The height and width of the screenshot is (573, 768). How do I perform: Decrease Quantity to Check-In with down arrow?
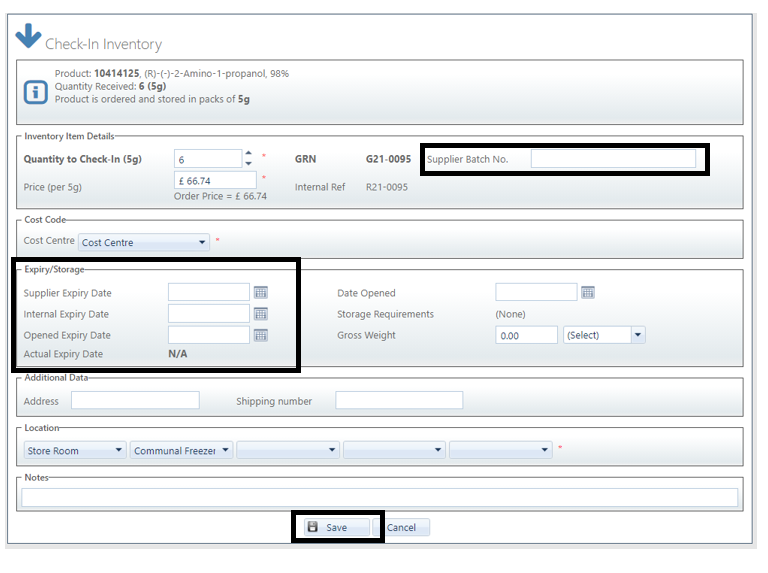249,164
